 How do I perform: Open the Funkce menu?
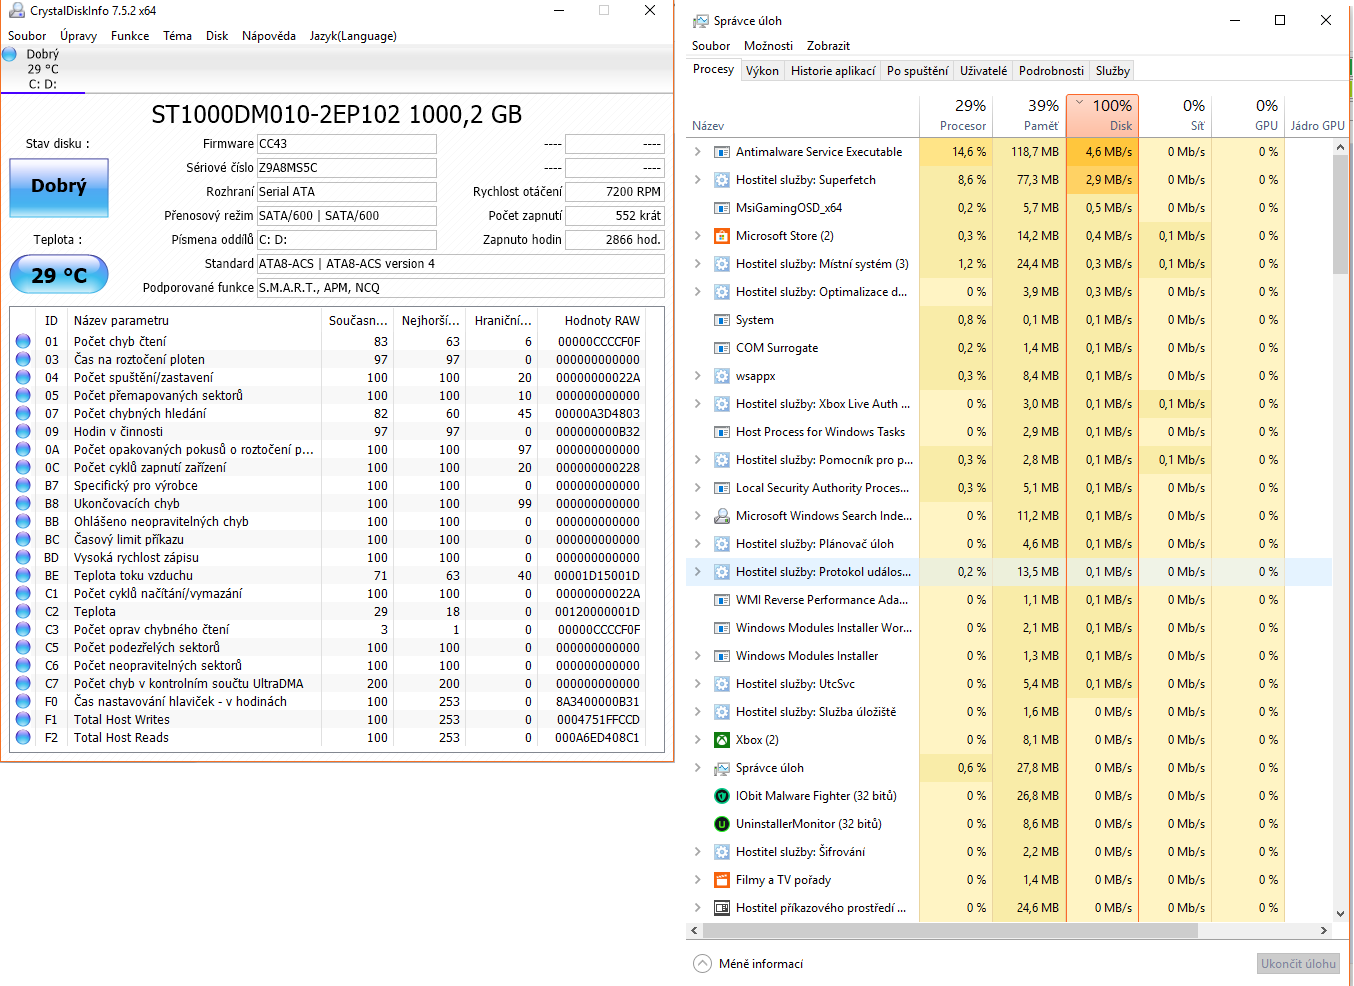[130, 36]
